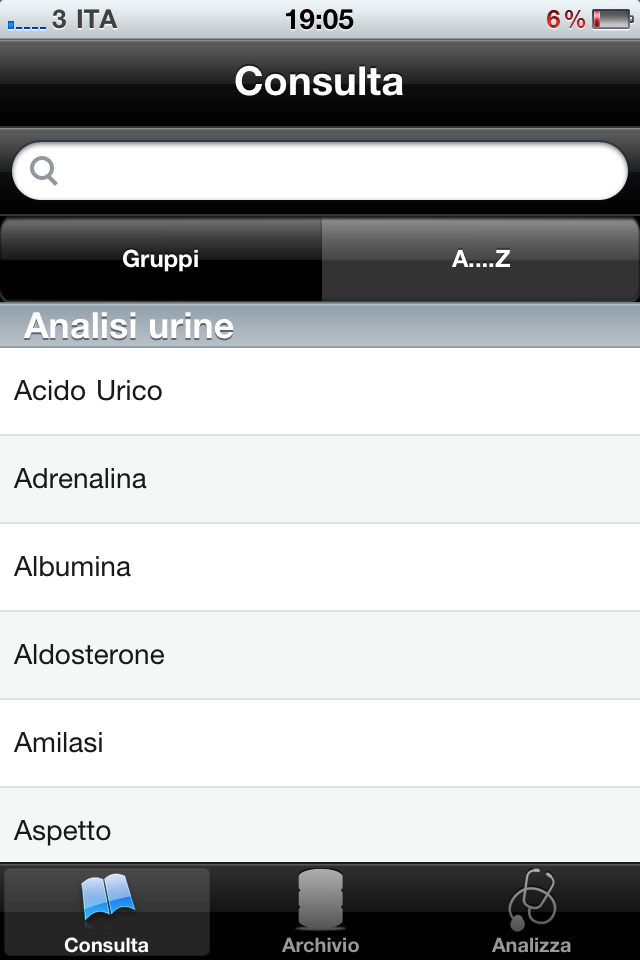Tap the Analisi urine section header
Image resolution: width=640 pixels, height=960 pixels.
coord(320,325)
